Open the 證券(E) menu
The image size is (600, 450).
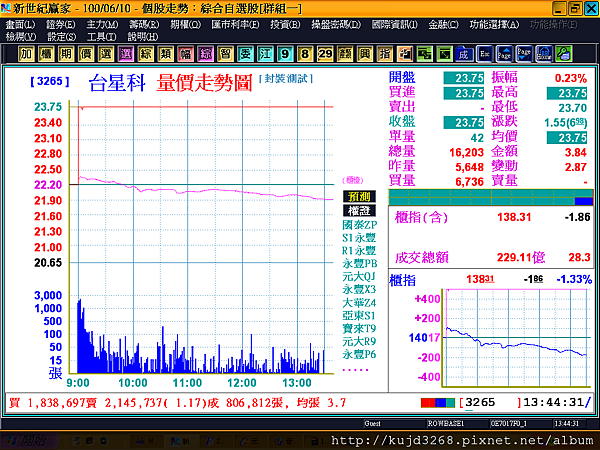pyautogui.click(x=60, y=25)
